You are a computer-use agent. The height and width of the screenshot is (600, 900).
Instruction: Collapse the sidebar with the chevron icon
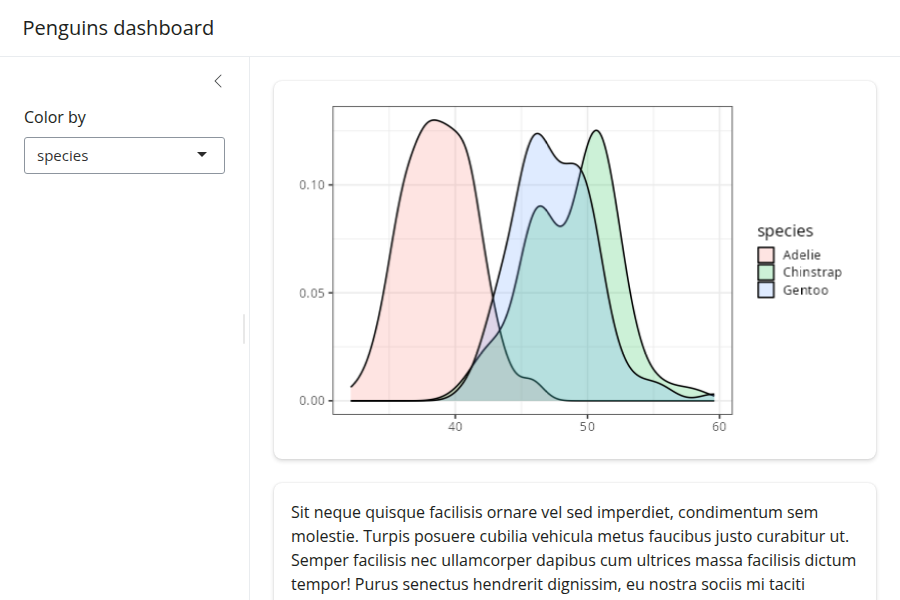218,81
